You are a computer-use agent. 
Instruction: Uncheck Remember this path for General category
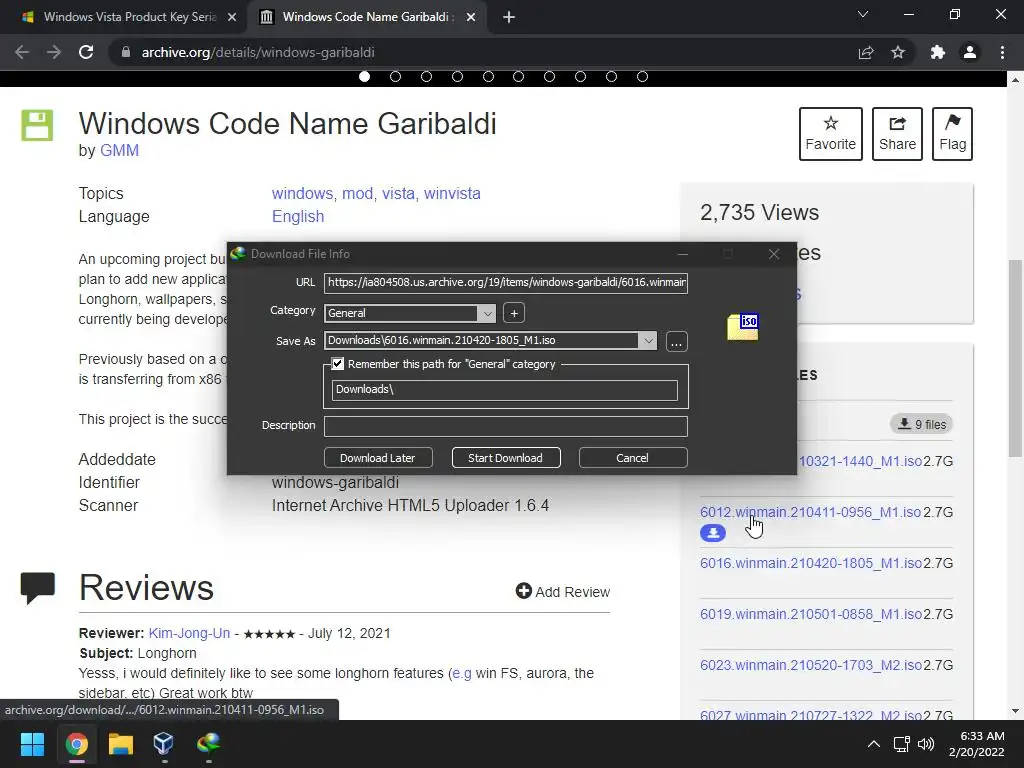[x=338, y=364]
